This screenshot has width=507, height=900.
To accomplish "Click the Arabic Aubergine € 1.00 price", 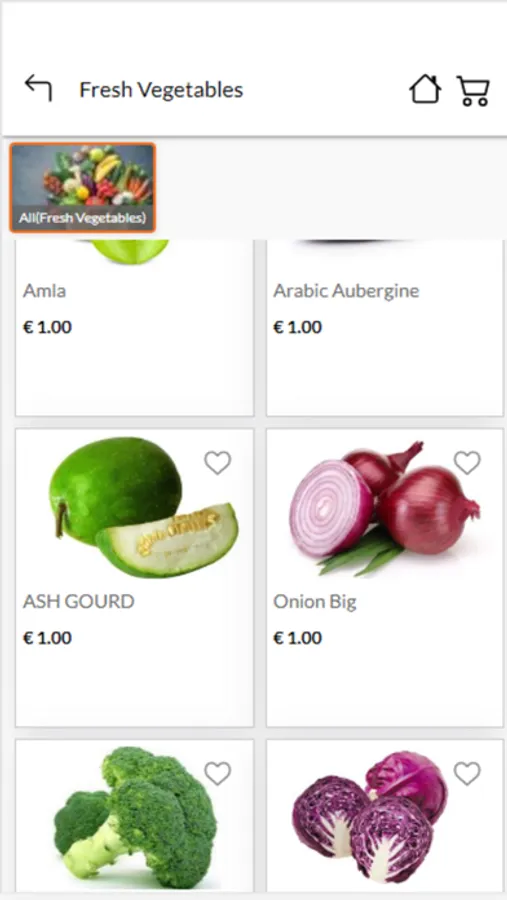I will (x=297, y=327).
